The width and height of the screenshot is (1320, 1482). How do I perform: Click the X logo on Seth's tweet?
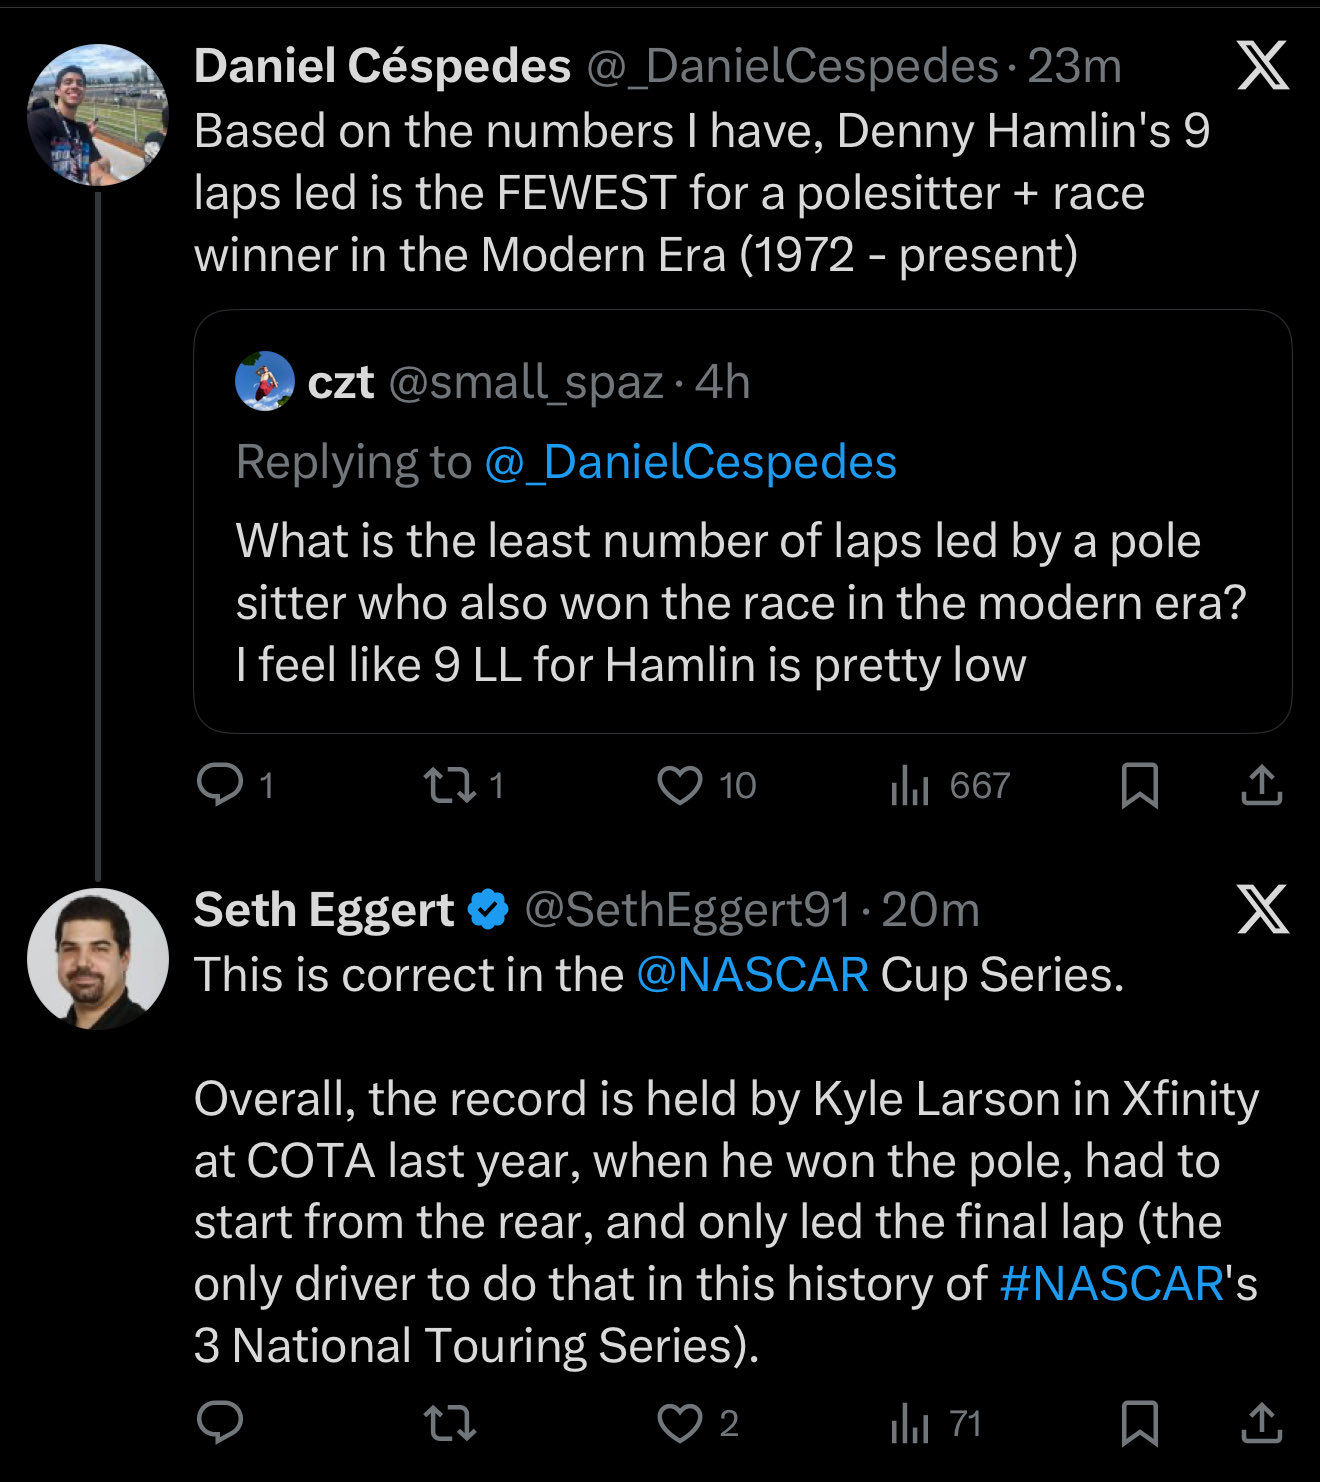coord(1263,909)
